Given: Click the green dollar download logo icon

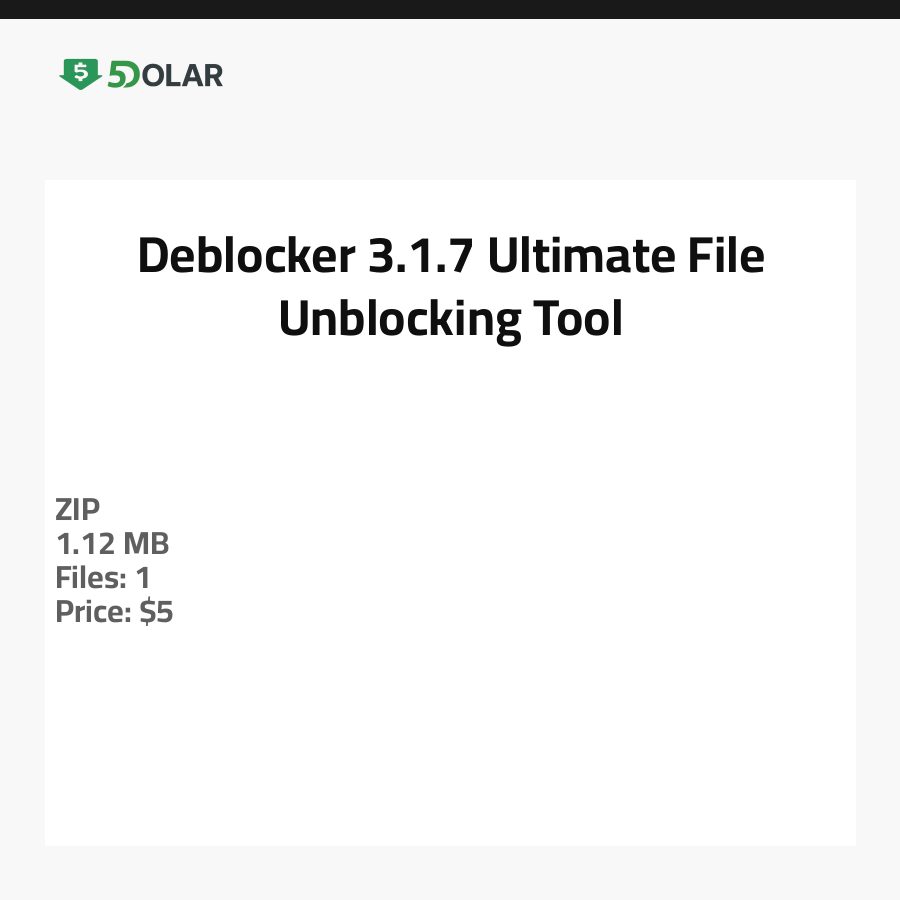Looking at the screenshot, I should (80, 74).
